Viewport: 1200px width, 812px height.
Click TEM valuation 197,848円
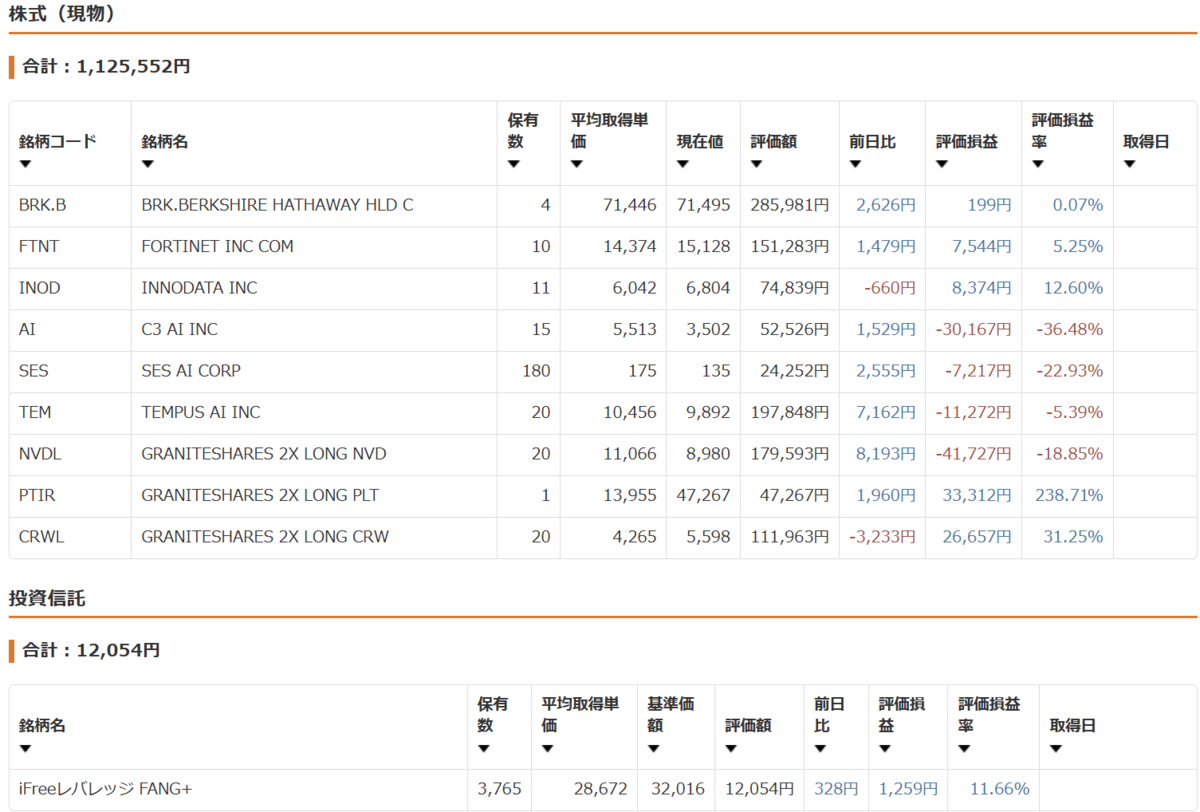click(x=790, y=412)
